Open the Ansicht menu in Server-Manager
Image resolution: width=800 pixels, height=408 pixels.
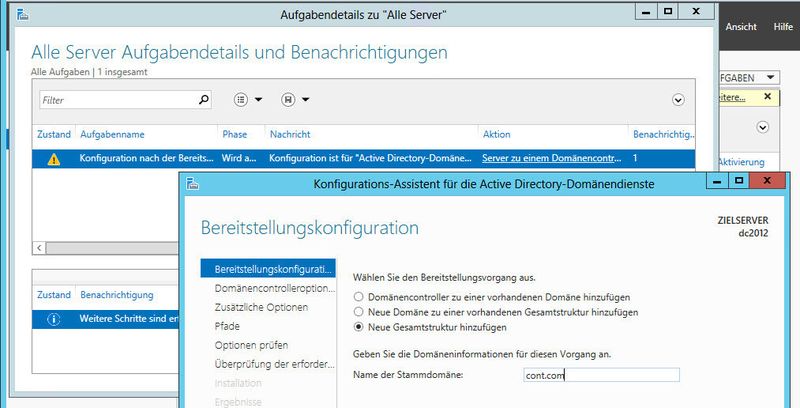pos(741,27)
